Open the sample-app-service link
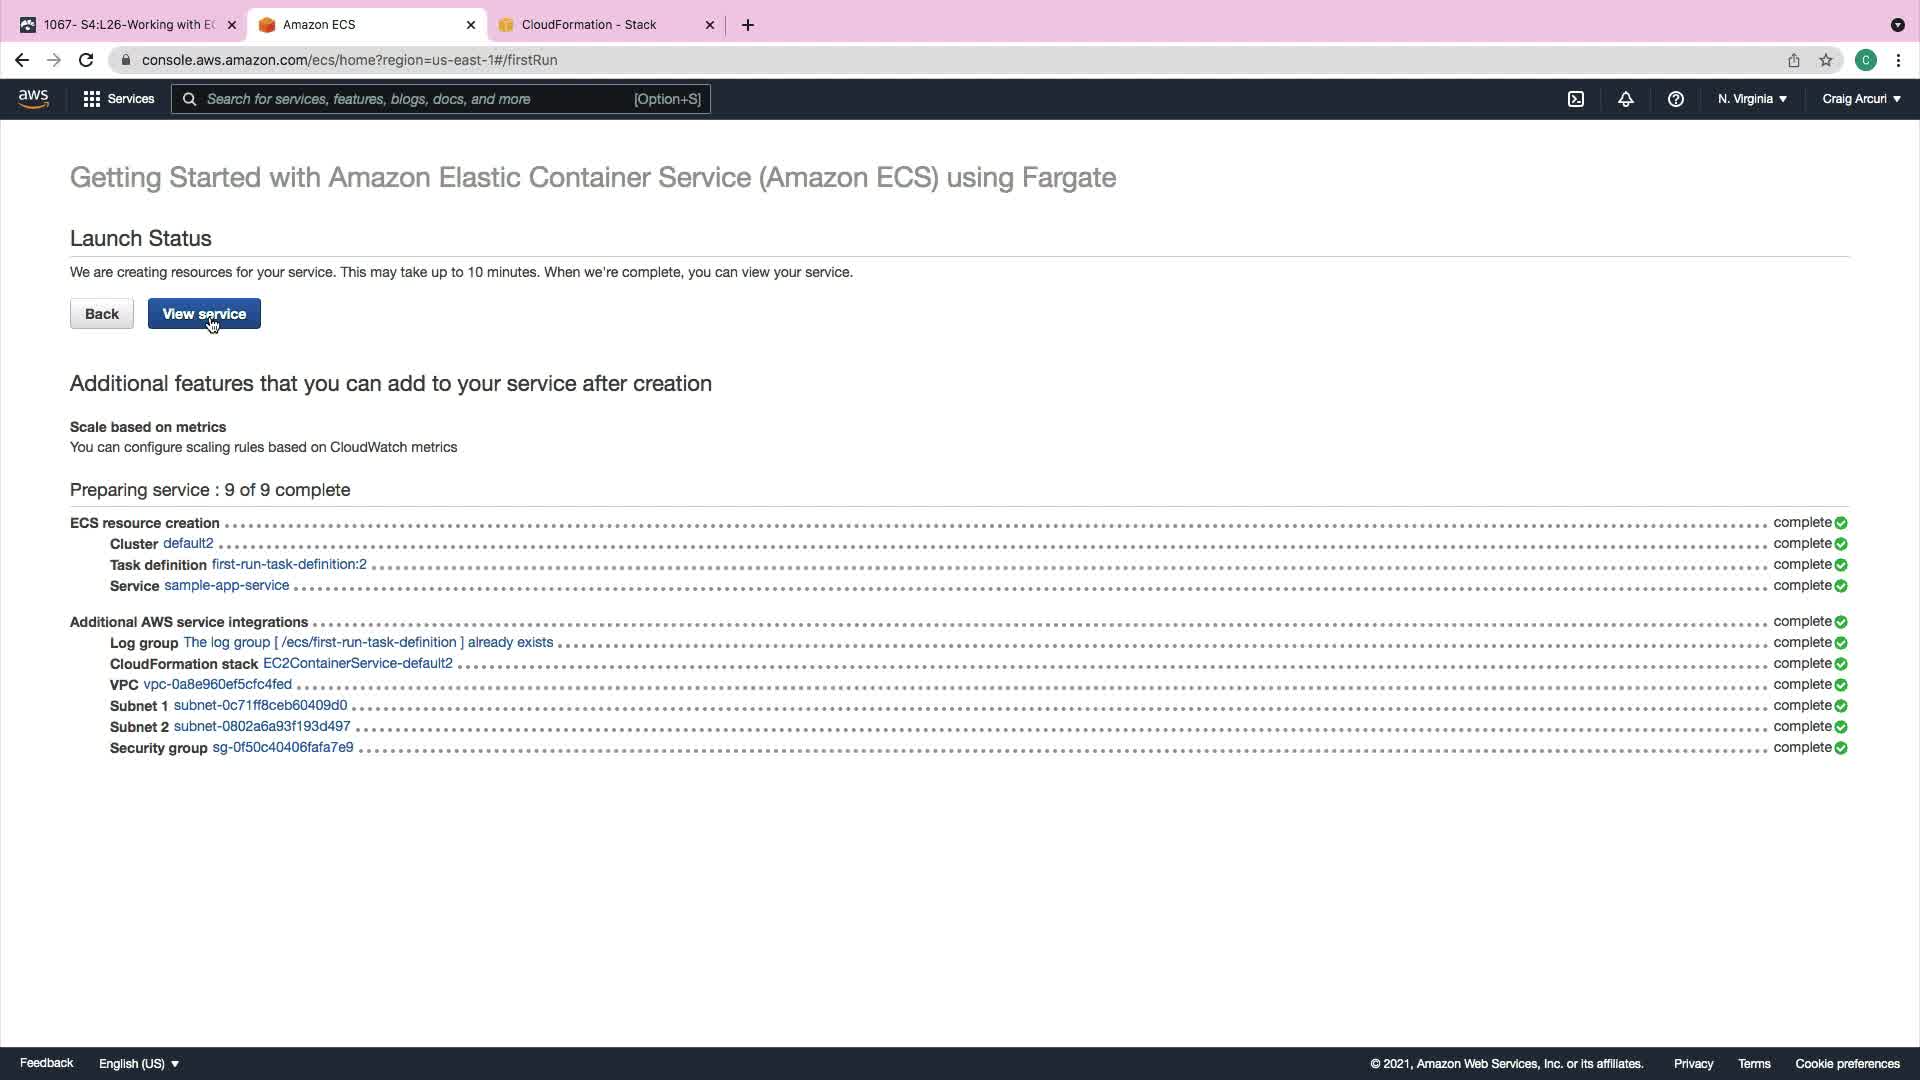 click(226, 585)
